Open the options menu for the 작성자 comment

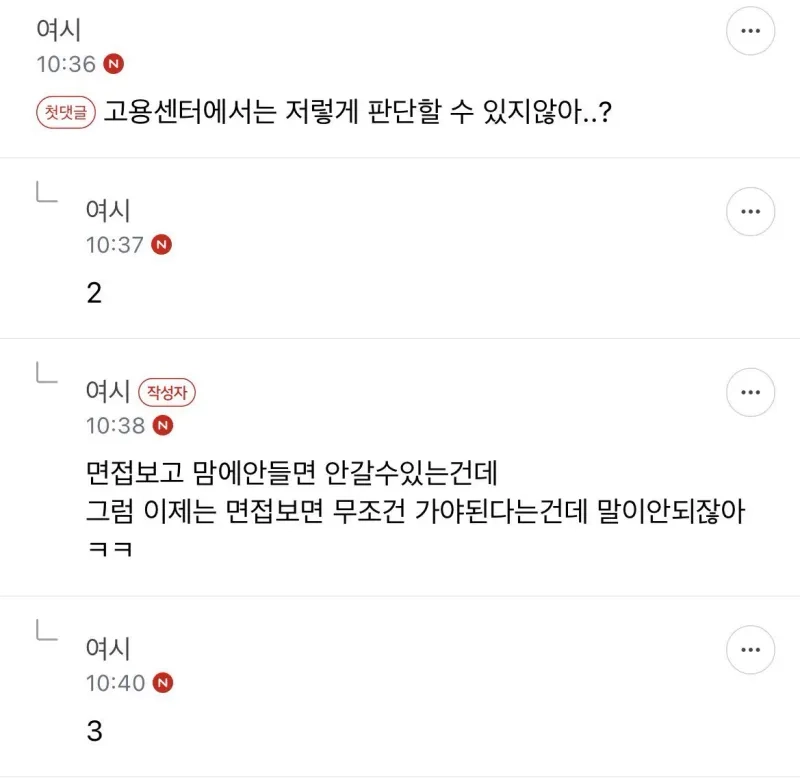click(x=750, y=392)
